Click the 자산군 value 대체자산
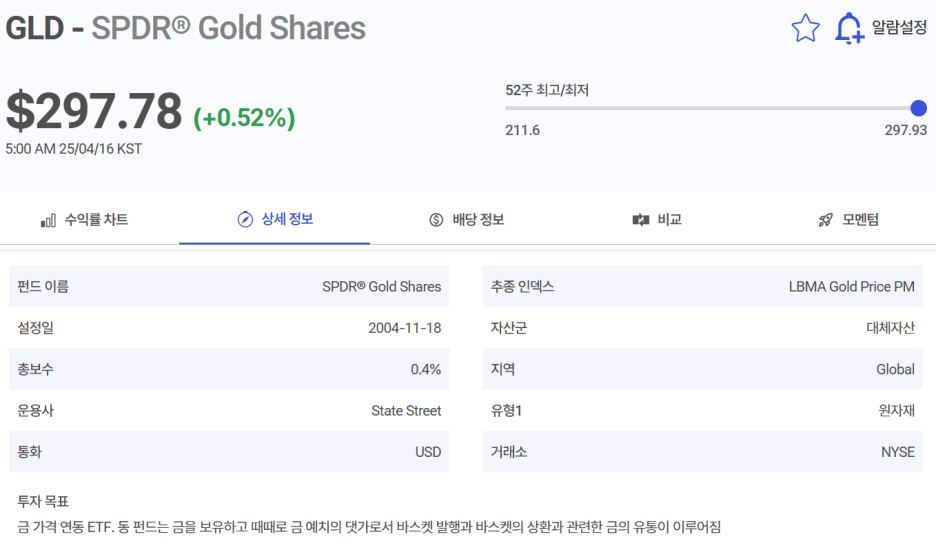The width and height of the screenshot is (936, 550). [891, 328]
